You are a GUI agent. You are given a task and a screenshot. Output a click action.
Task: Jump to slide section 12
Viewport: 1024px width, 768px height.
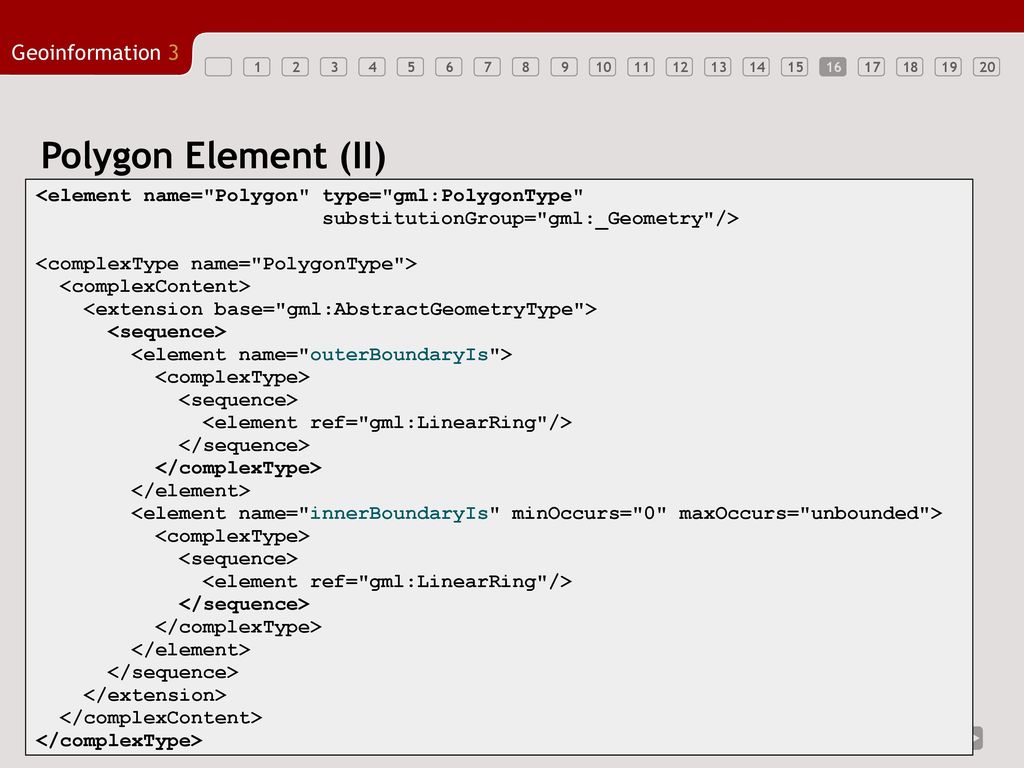tap(680, 67)
